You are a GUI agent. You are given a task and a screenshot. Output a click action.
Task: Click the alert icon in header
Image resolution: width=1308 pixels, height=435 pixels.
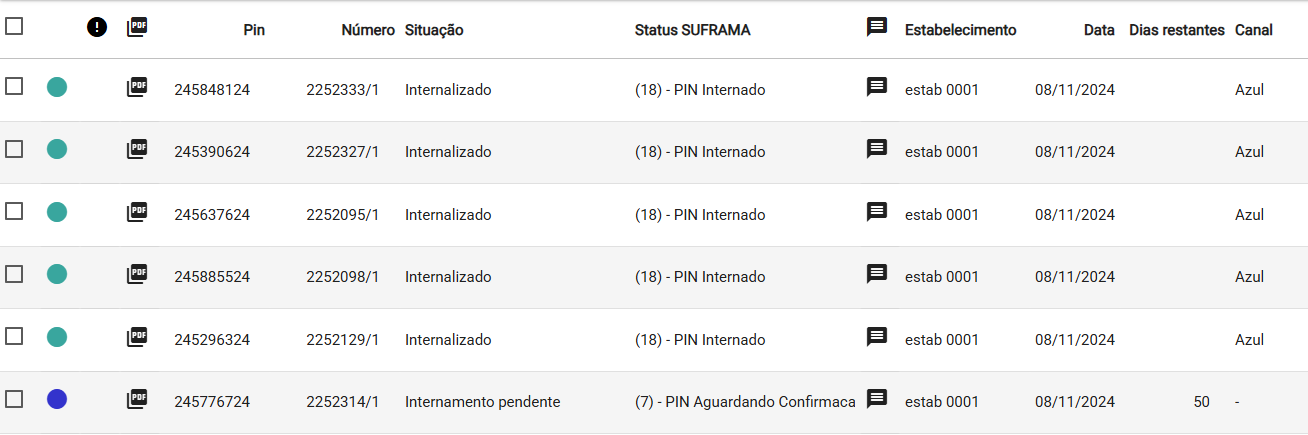tap(97, 28)
